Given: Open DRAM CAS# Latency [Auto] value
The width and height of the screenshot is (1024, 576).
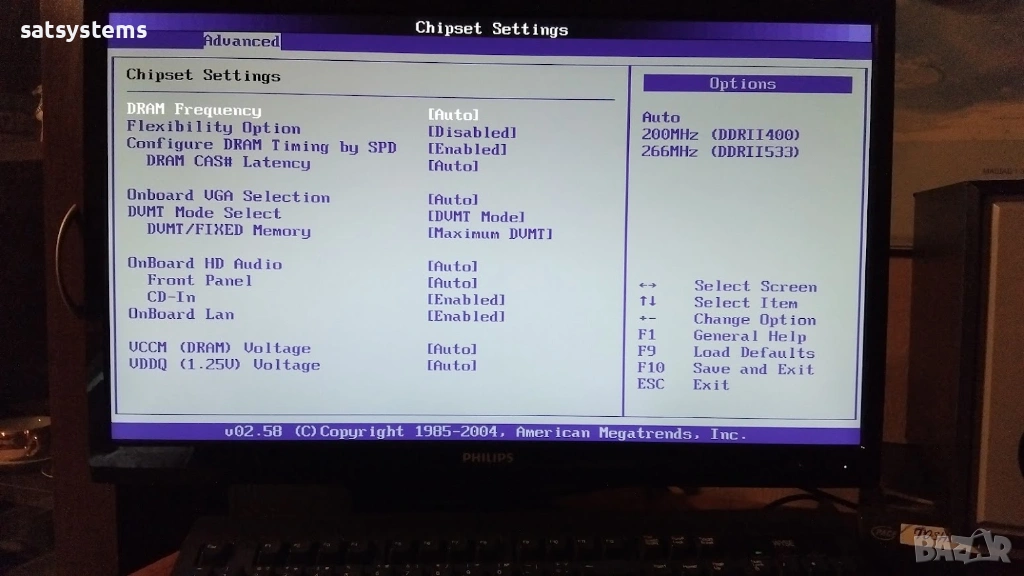Looking at the screenshot, I should 453,166.
